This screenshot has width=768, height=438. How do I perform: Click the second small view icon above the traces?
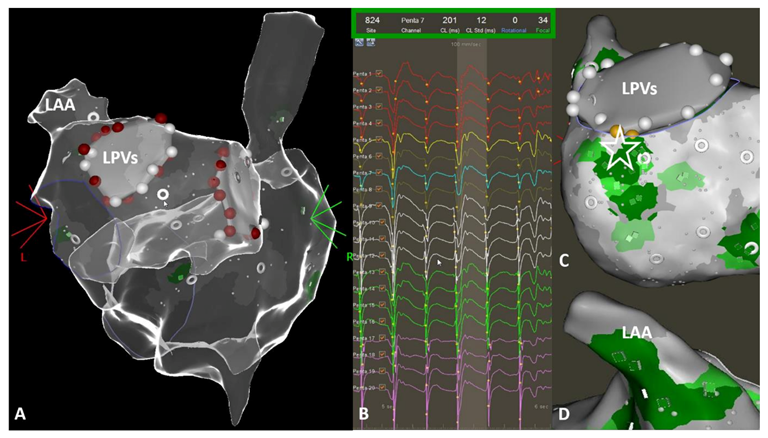tap(370, 43)
